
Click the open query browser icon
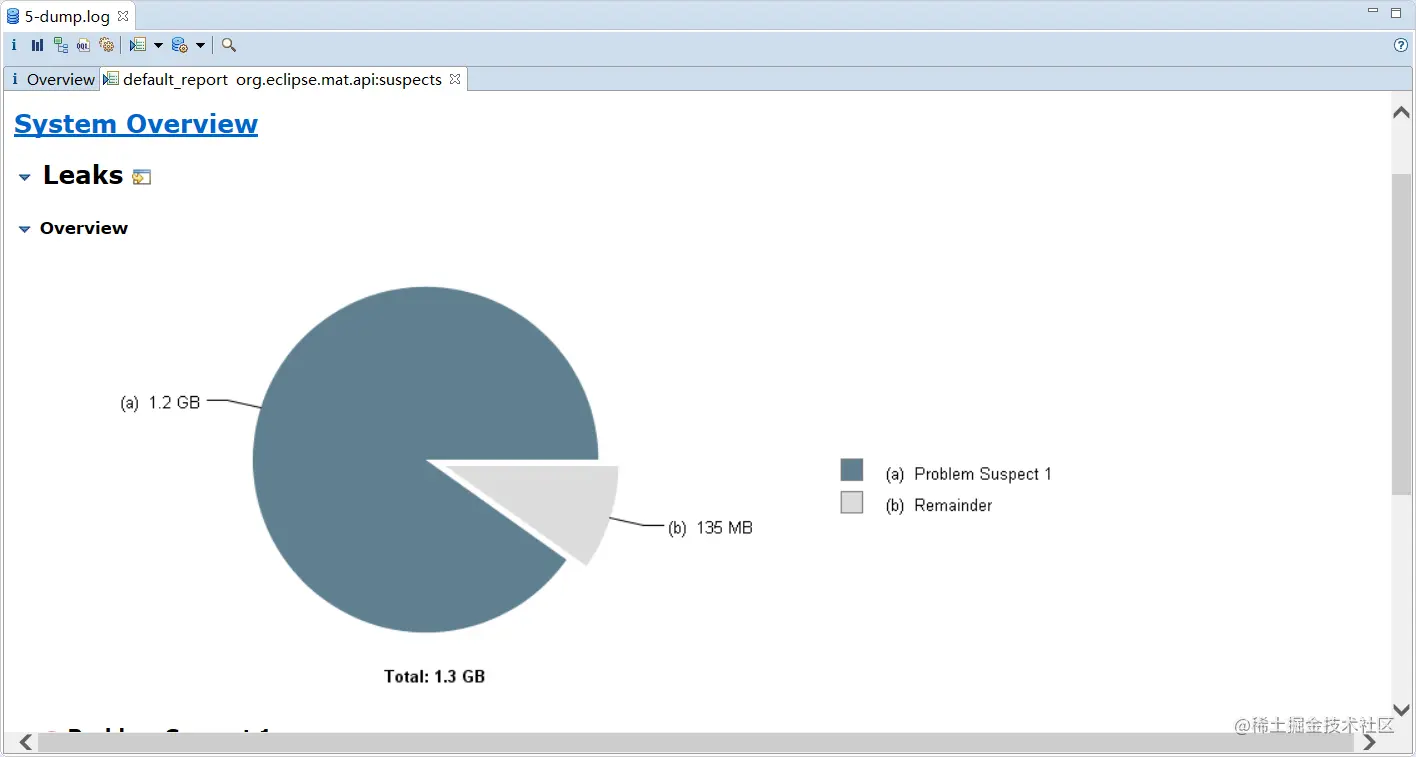coord(180,45)
